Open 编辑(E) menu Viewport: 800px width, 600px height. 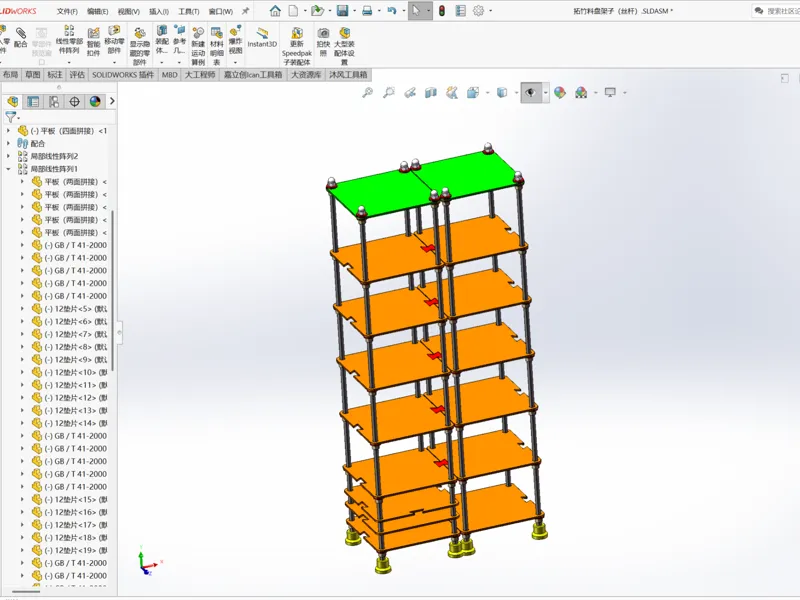97,11
